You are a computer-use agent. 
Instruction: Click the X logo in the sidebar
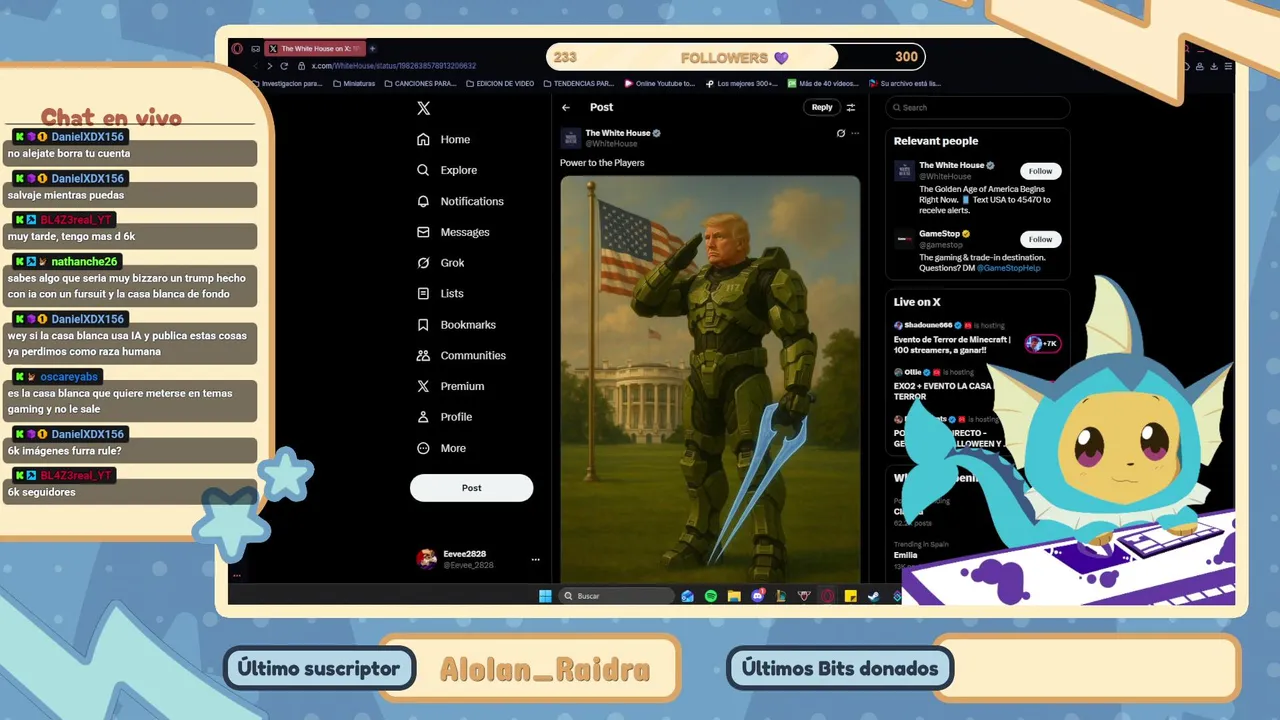423,108
